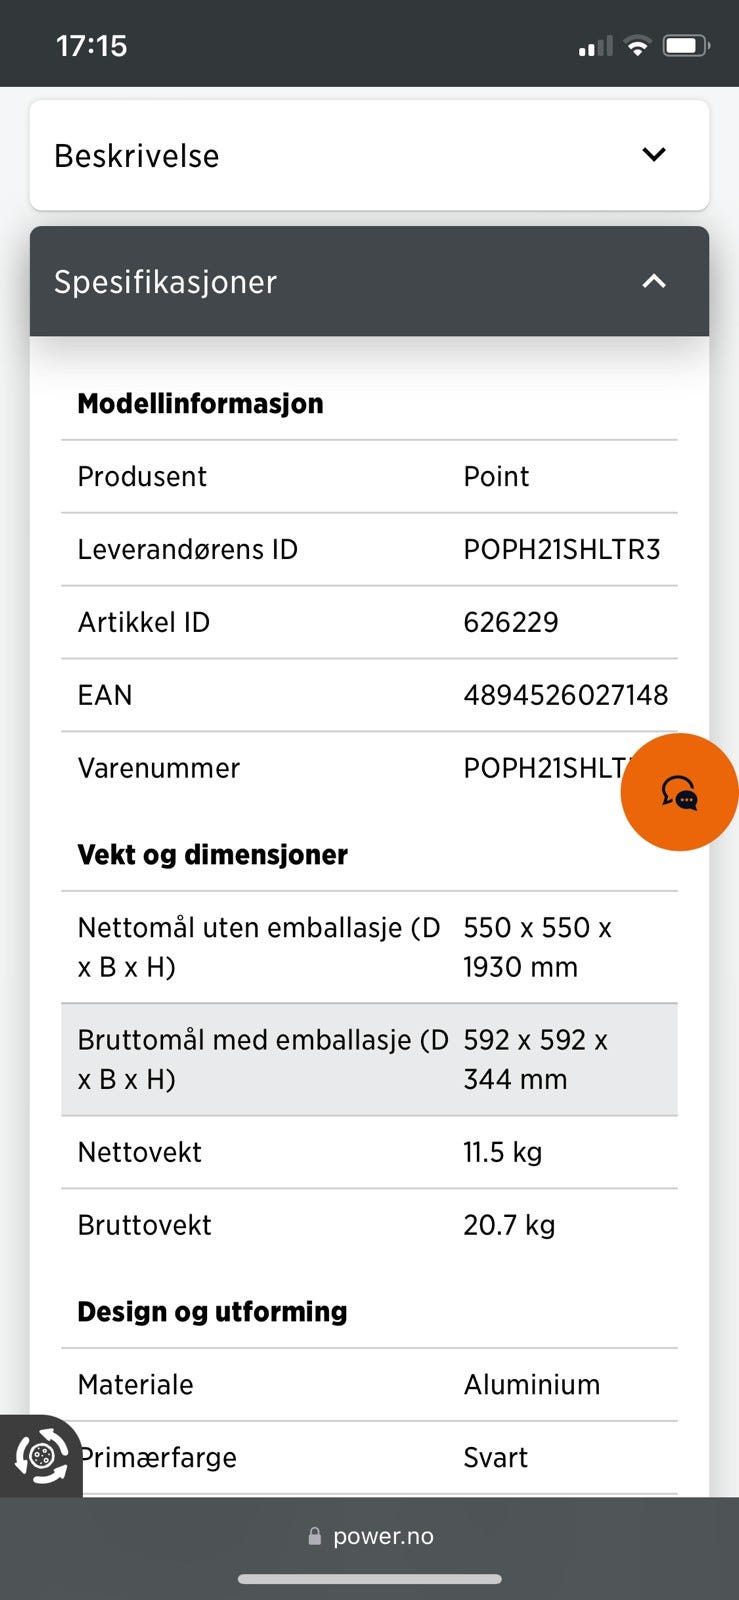The image size is (739, 1600).
Task: Tap the Nettomål uten emballasje row
Action: click(x=369, y=947)
